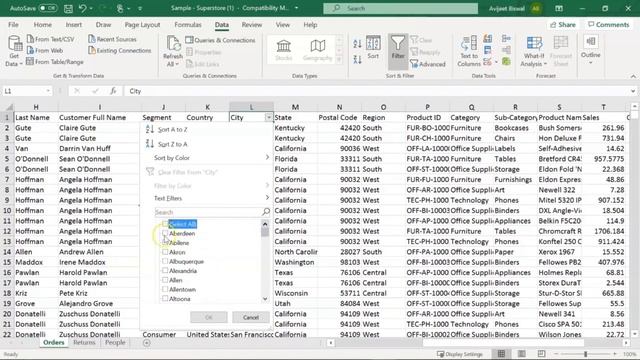Choose From Web import
640x360 pixels.
point(45,50)
